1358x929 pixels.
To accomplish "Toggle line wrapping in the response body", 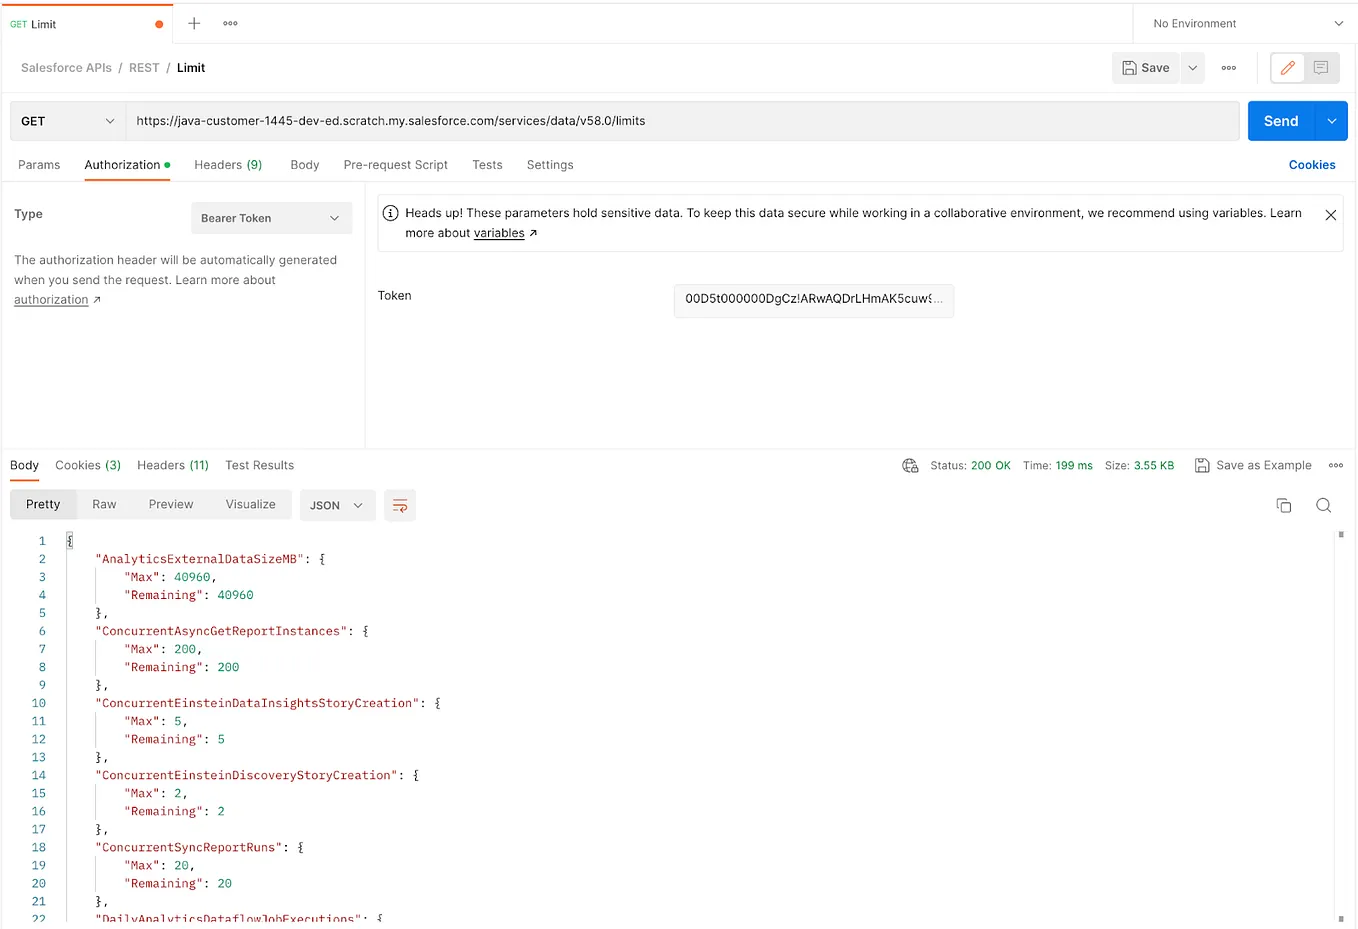I will pyautogui.click(x=400, y=506).
